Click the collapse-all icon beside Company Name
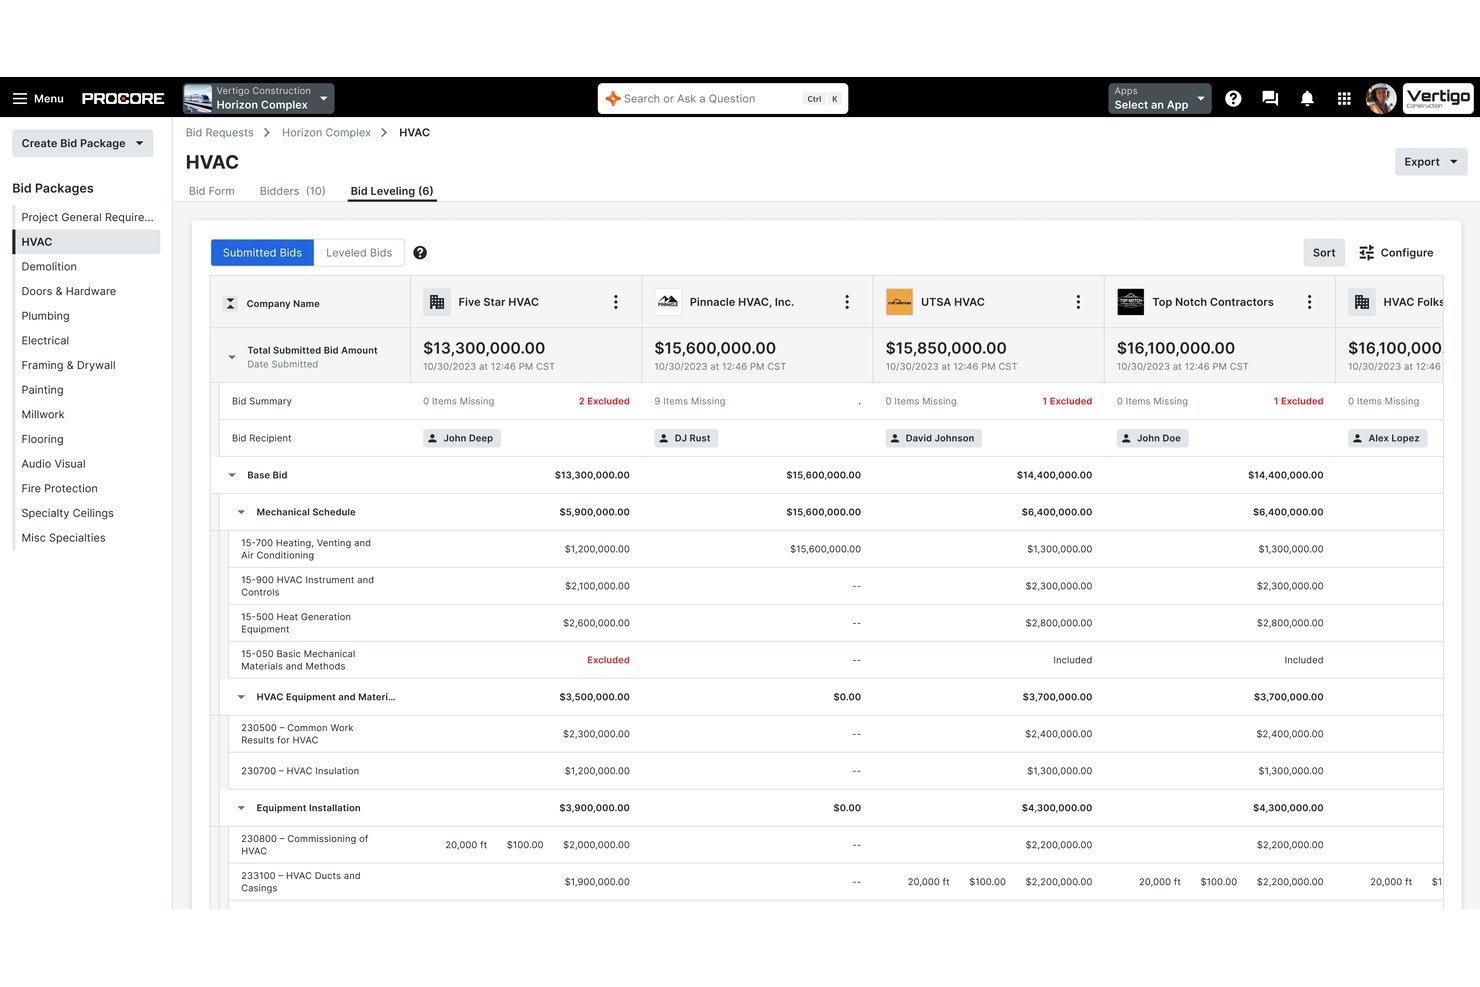This screenshot has height=987, width=1480. tap(230, 304)
